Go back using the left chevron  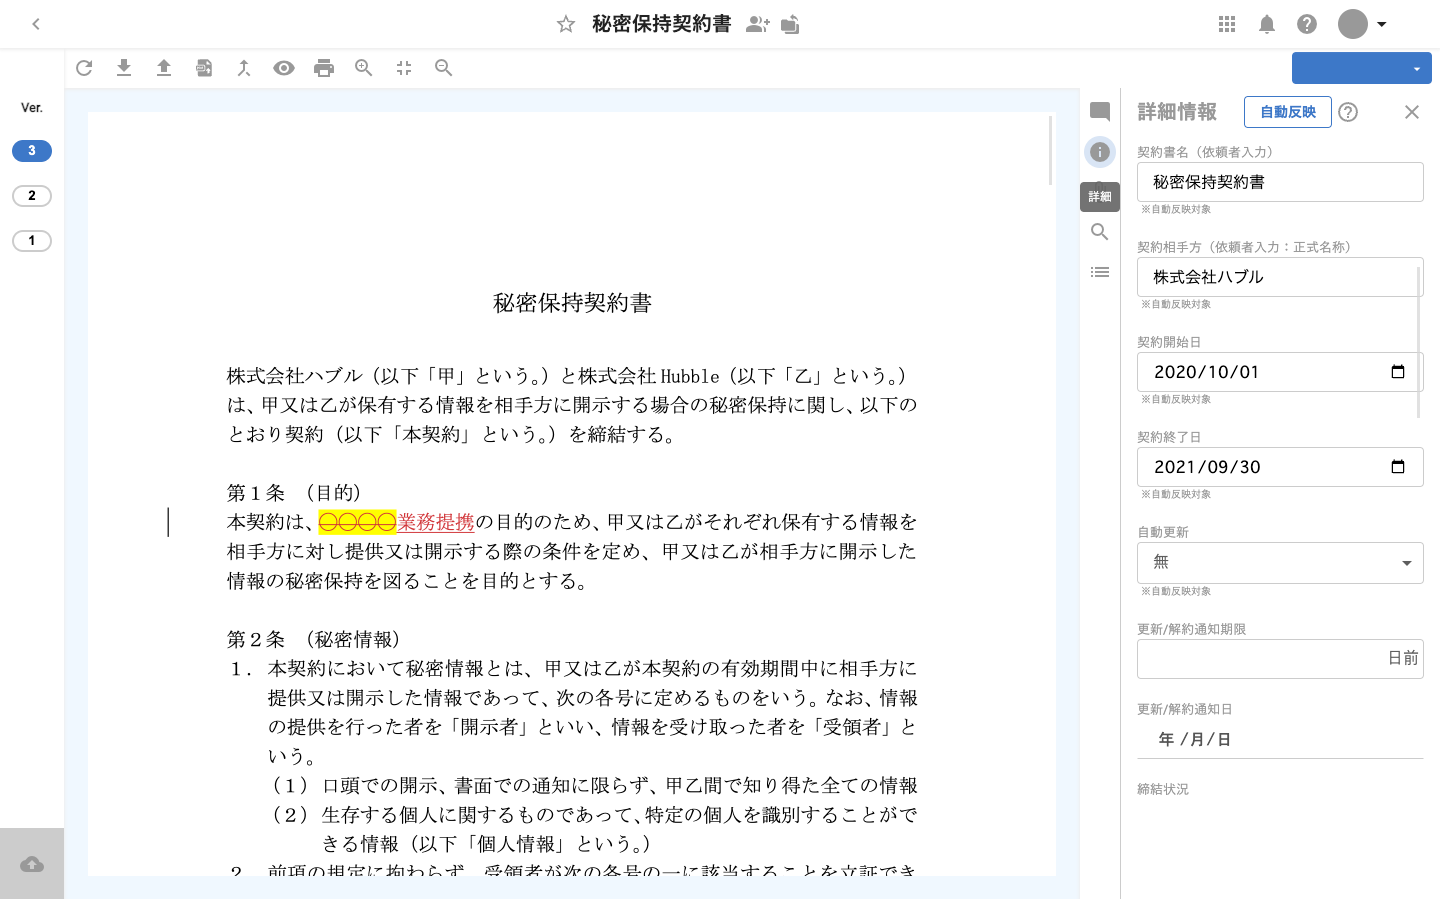pyautogui.click(x=36, y=24)
